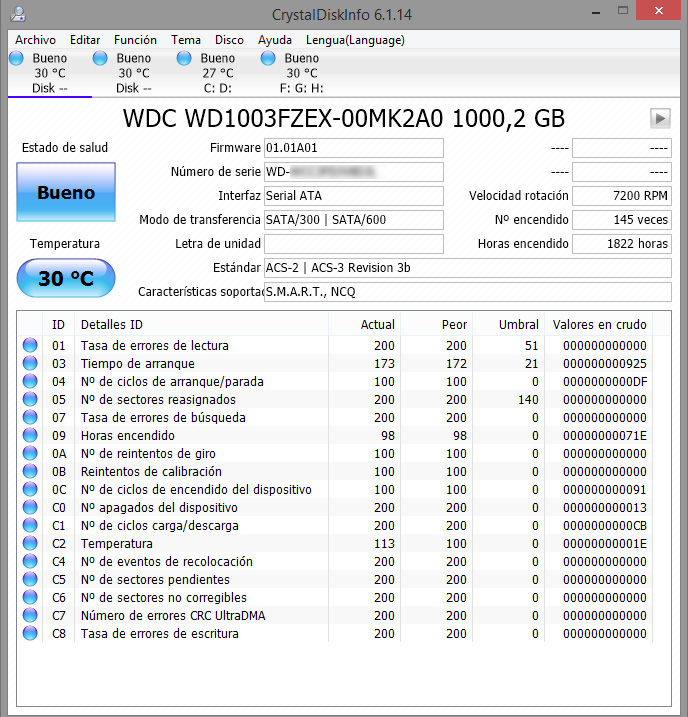Switch to the F: G: H: disk tab

point(302,73)
